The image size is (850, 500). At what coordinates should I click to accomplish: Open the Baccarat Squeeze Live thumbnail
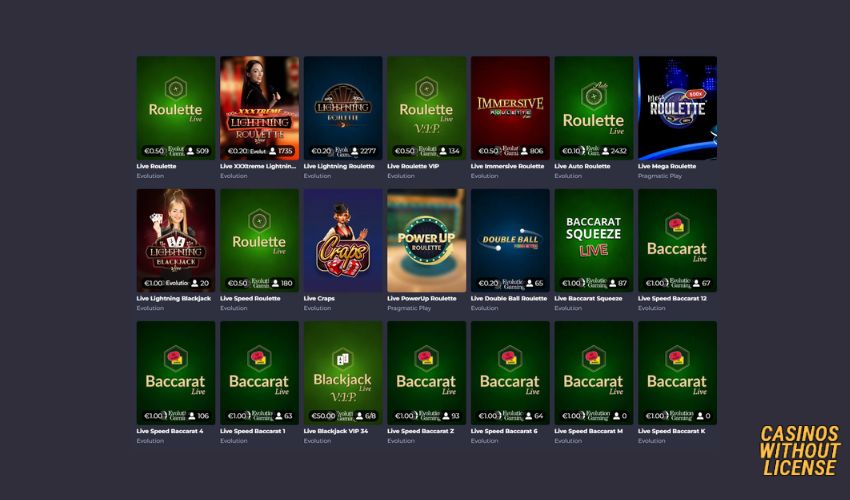point(594,240)
